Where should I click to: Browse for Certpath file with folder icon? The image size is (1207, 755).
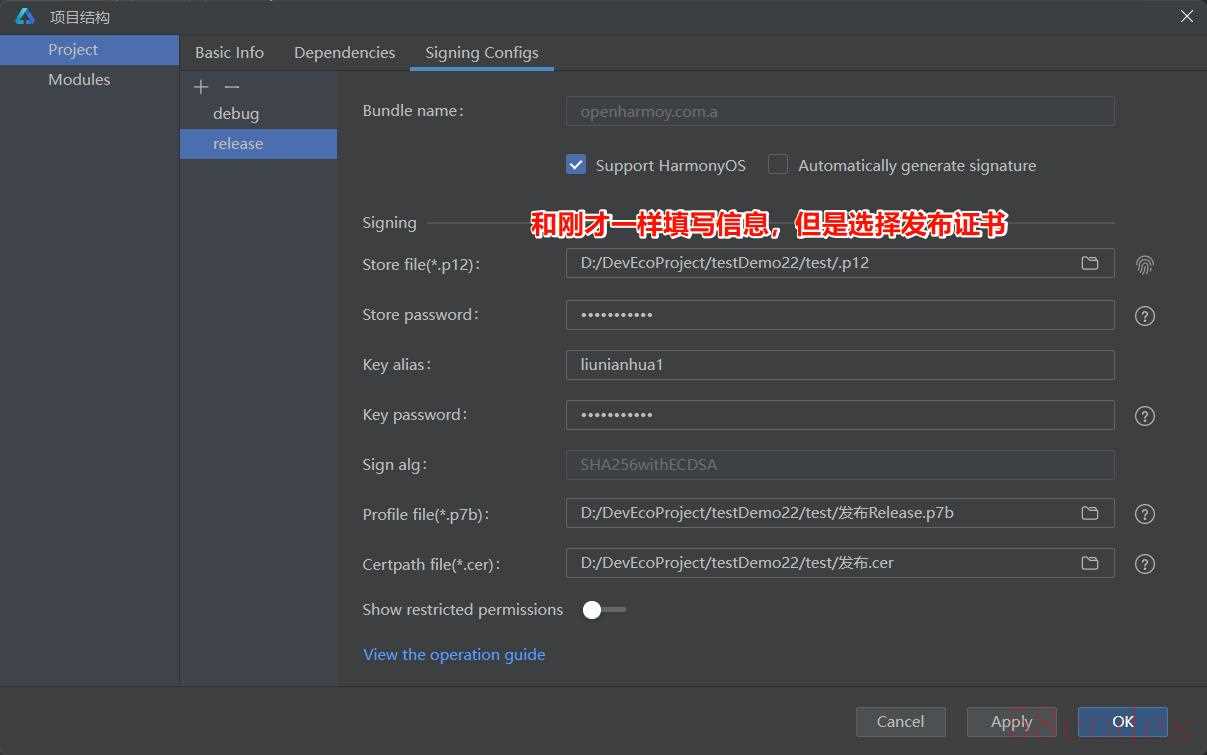[1090, 563]
